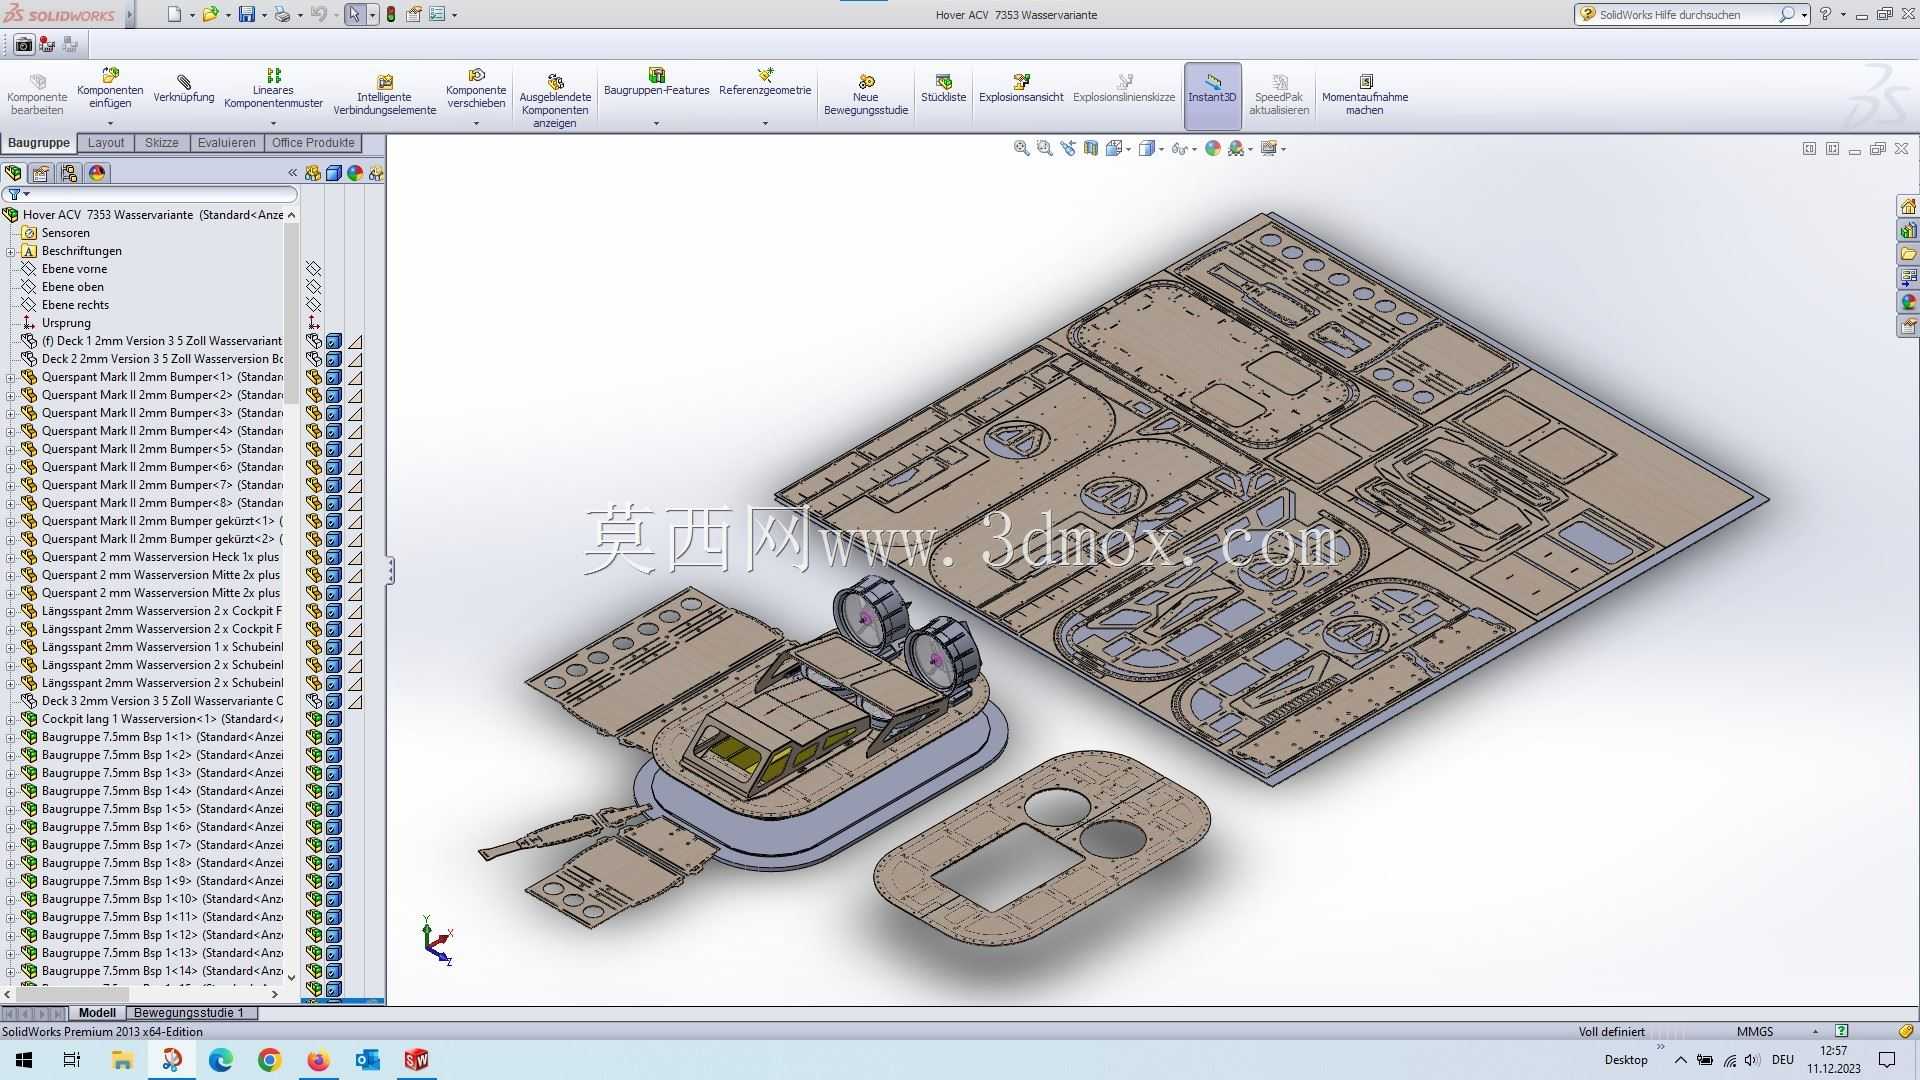This screenshot has width=1920, height=1080.
Task: Click the Explosionsansicht tool
Action: [1021, 88]
